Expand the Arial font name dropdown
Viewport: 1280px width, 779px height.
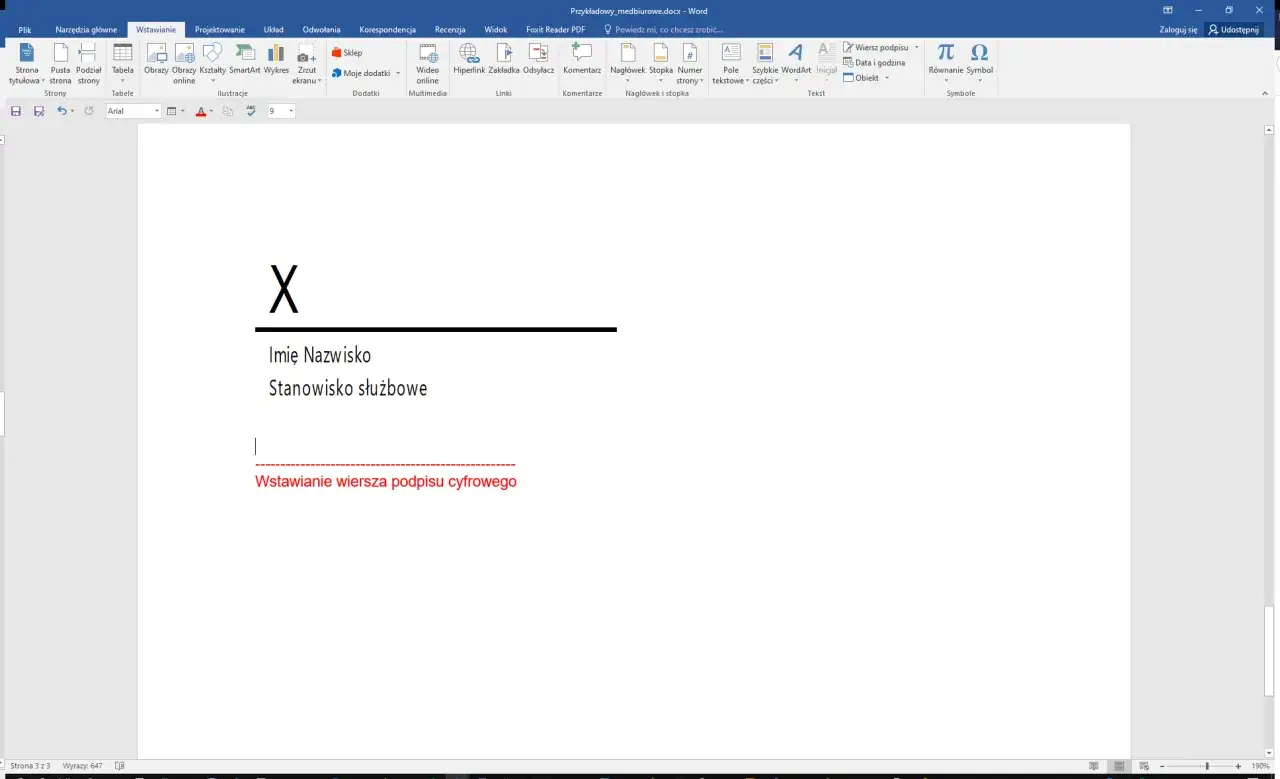[157, 111]
